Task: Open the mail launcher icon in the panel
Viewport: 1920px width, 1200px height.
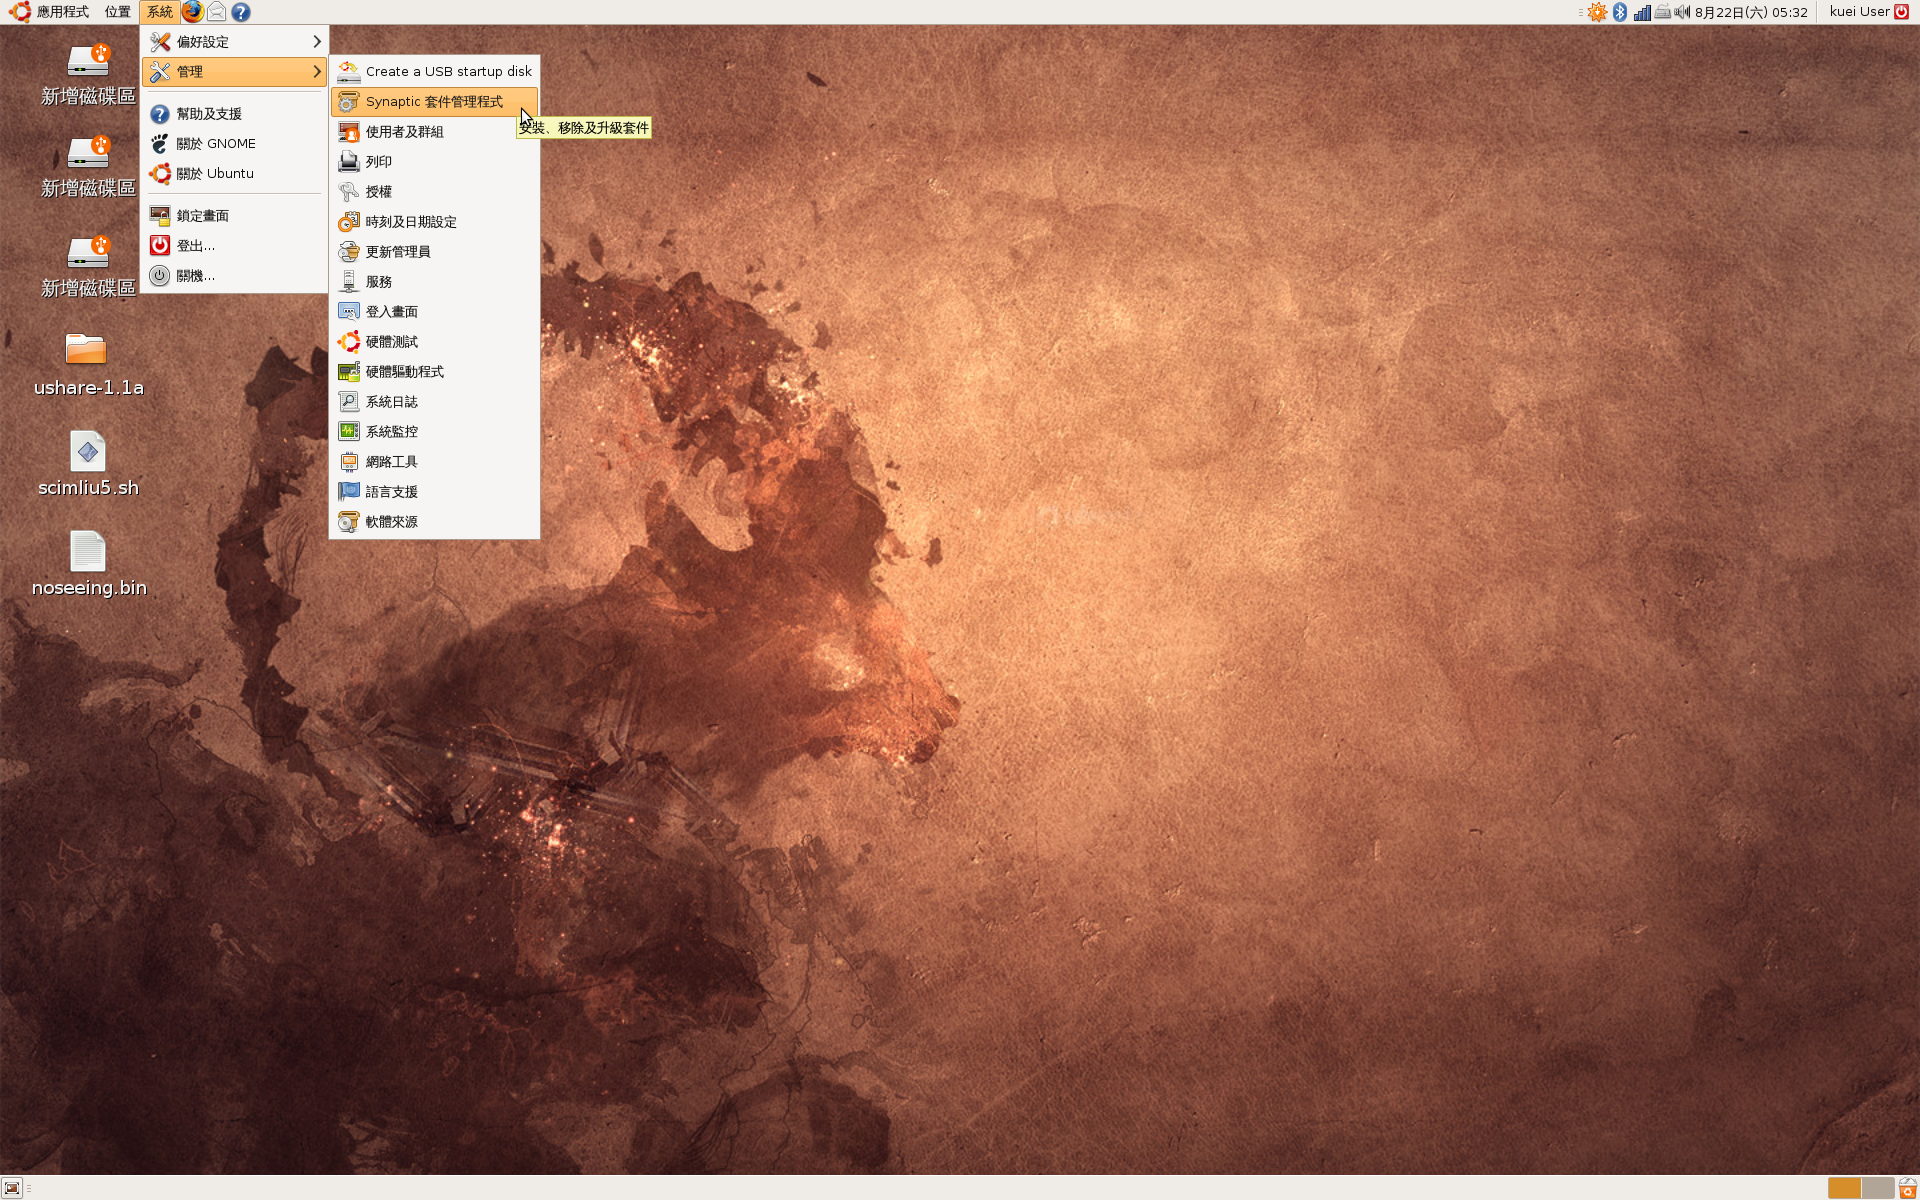Action: click(x=216, y=12)
